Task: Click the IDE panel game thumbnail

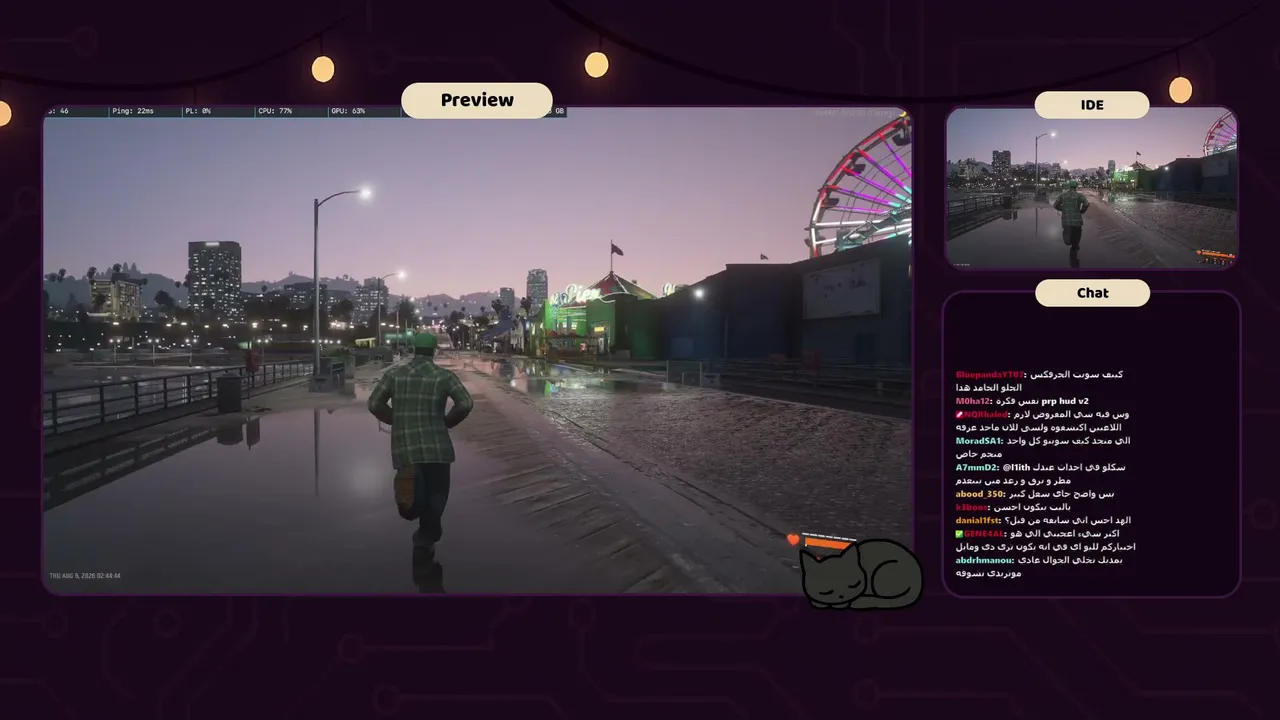Action: click(x=1092, y=188)
